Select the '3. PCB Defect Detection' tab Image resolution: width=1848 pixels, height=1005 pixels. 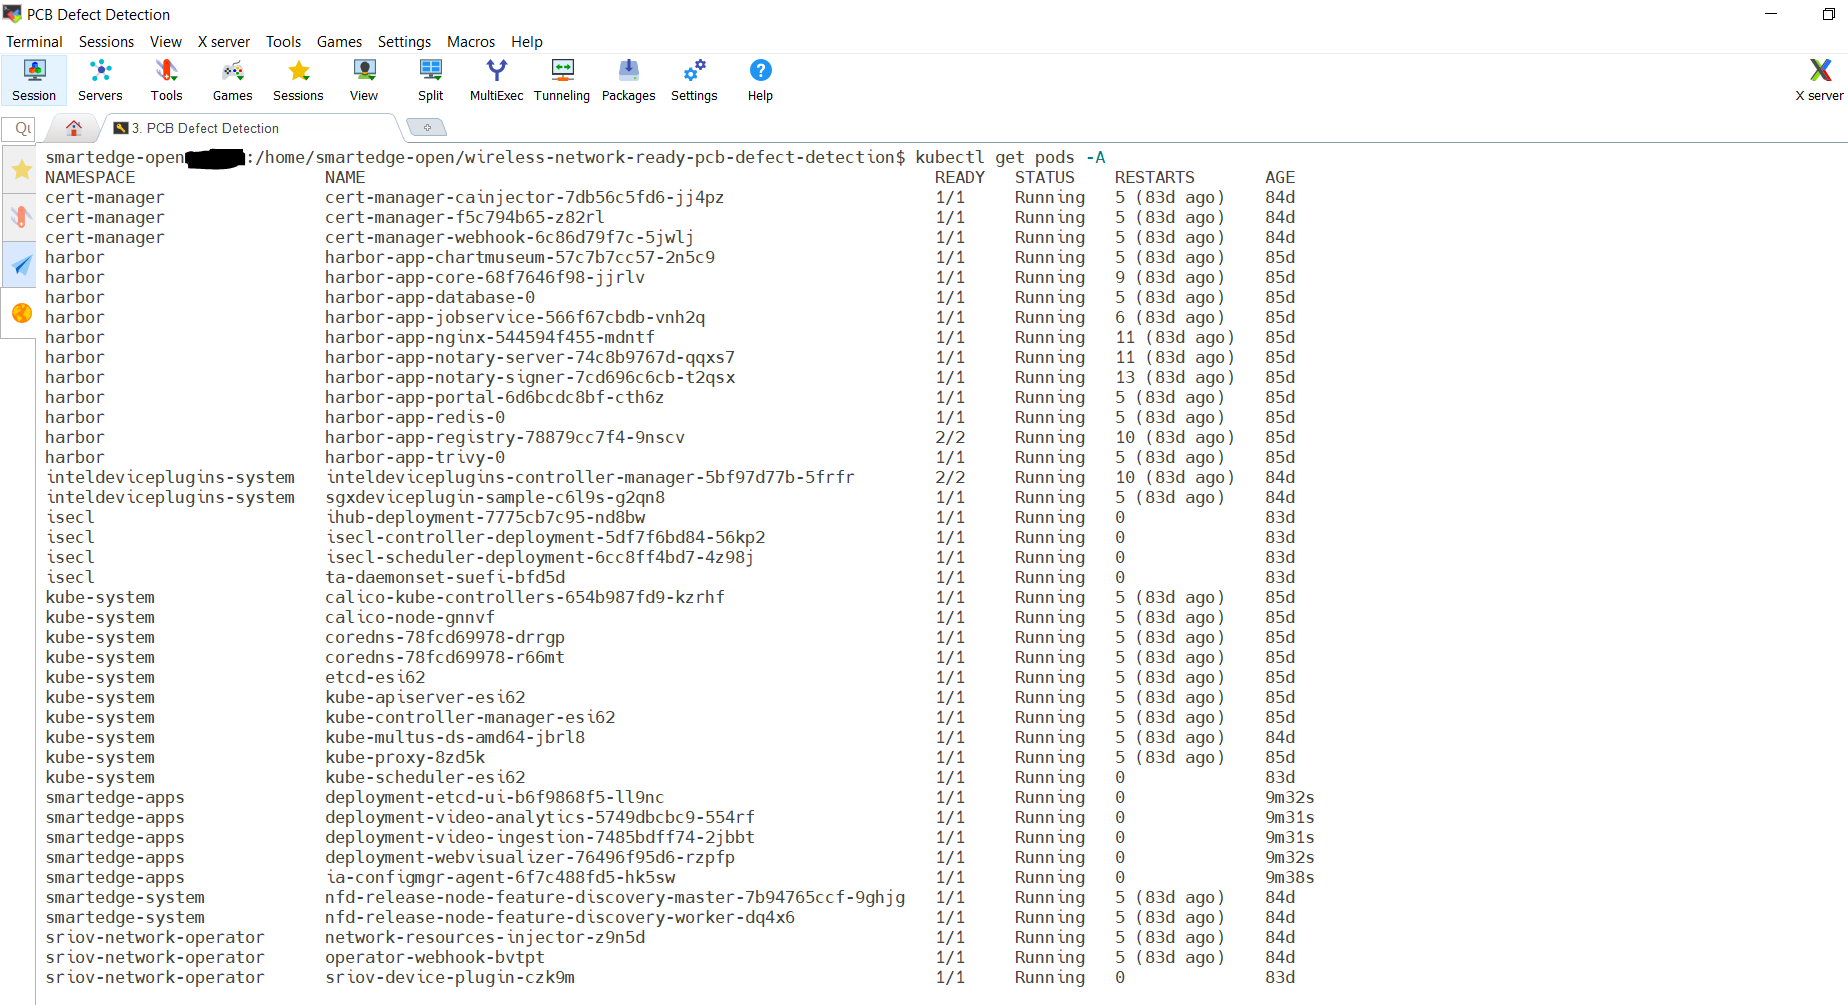tap(250, 128)
